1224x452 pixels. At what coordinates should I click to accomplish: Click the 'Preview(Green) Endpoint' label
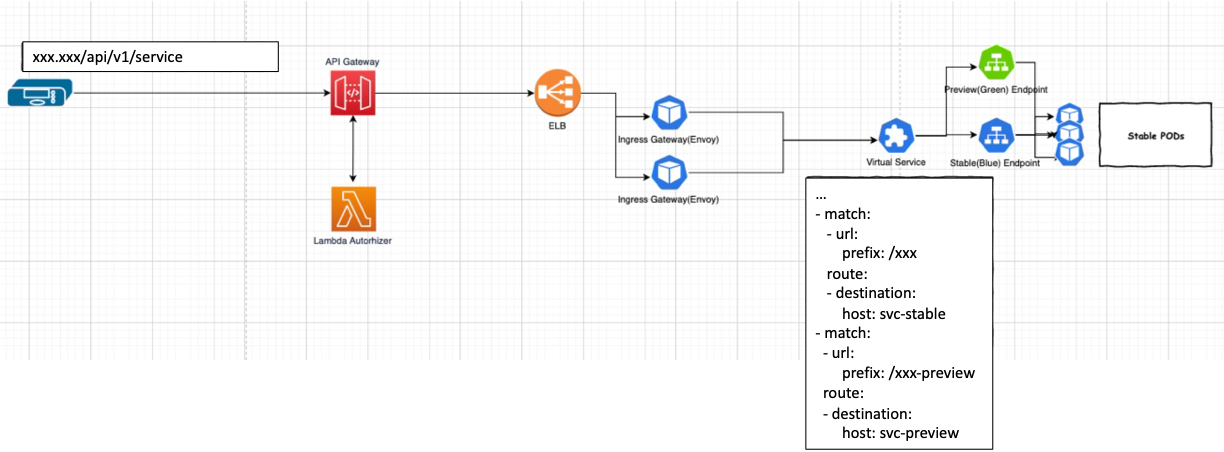(x=996, y=89)
